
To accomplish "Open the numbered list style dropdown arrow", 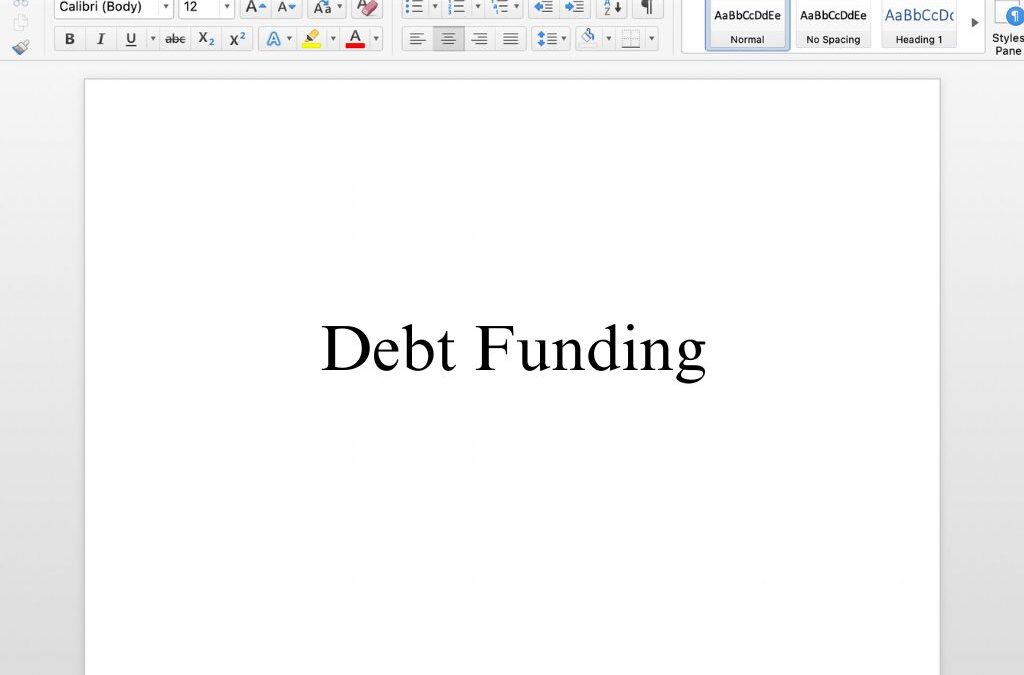I will (477, 8).
